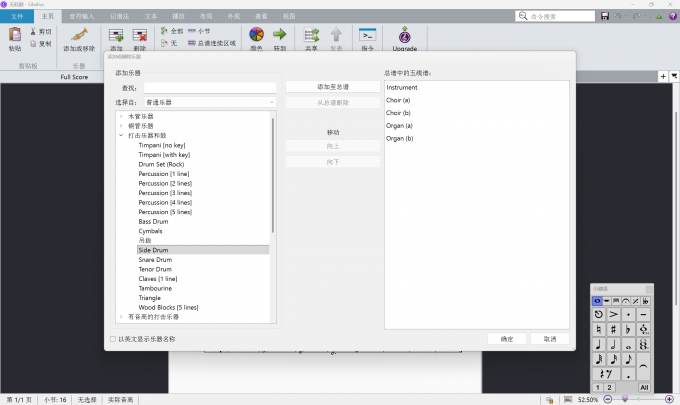Click the zoom out minus icon
Image resolution: width=680 pixels, height=405 pixels.
pyautogui.click(x=608, y=399)
